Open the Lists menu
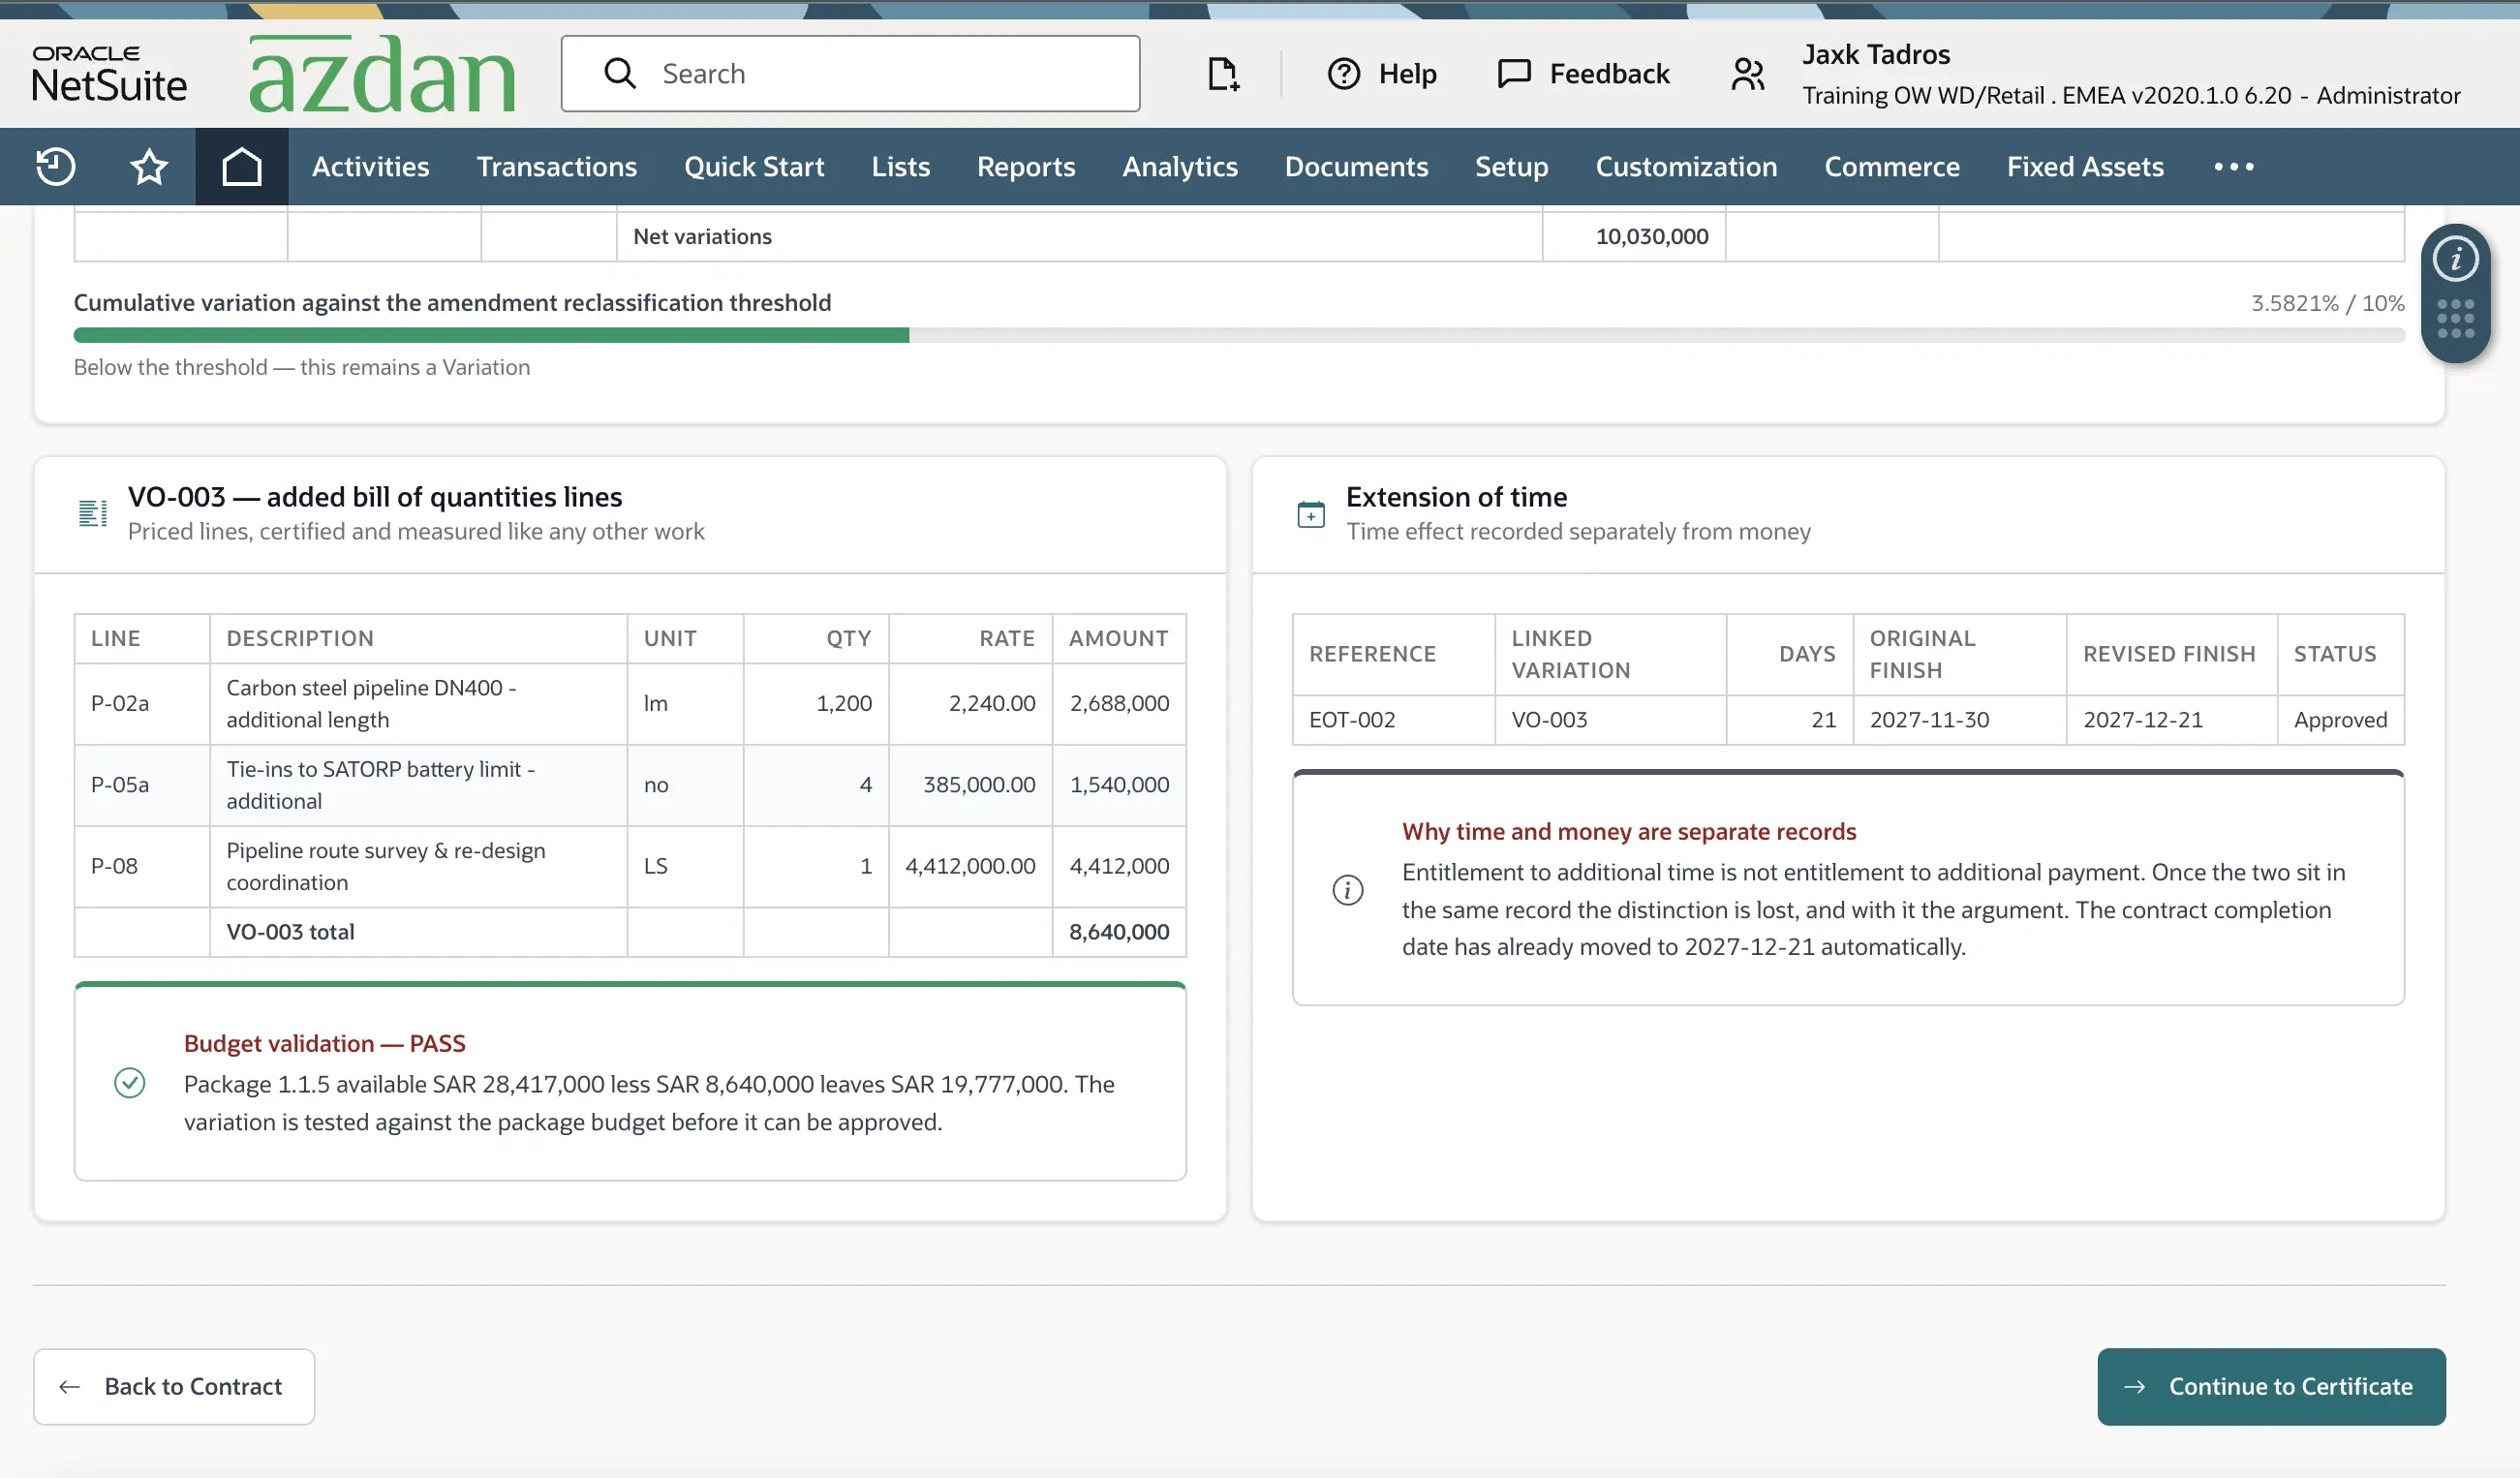The image size is (2520, 1478). 900,166
